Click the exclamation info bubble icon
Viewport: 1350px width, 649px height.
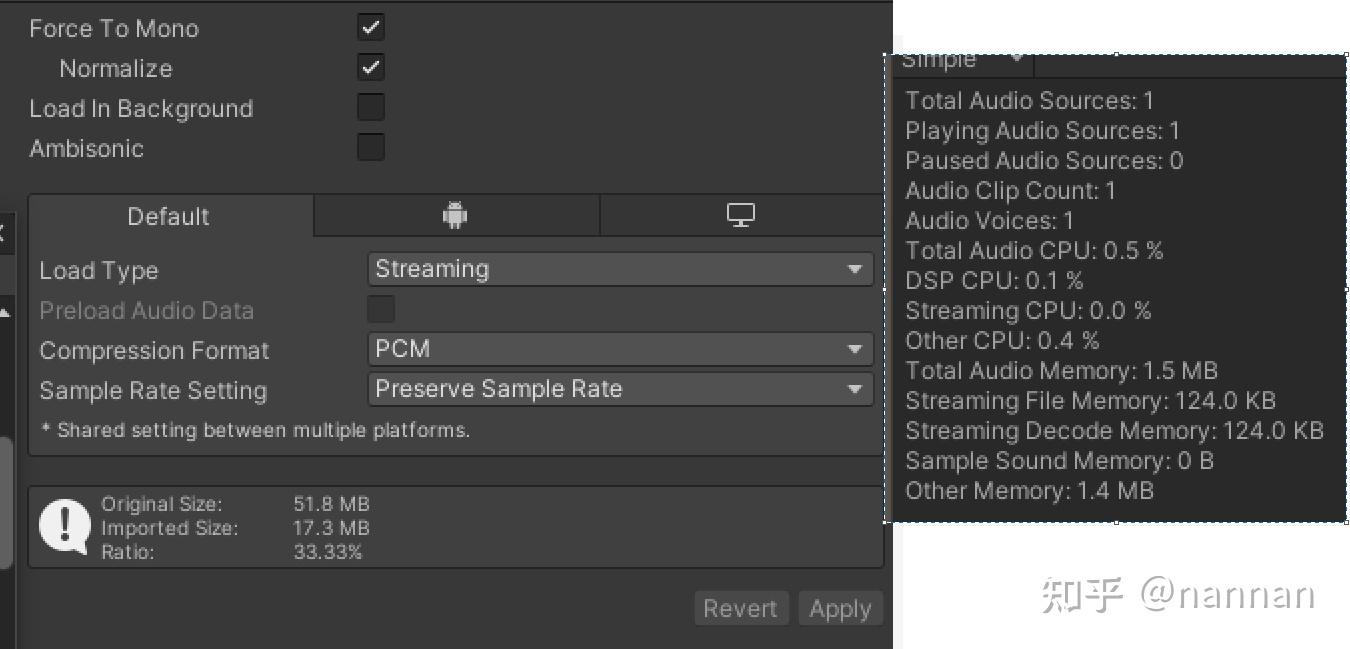65,526
